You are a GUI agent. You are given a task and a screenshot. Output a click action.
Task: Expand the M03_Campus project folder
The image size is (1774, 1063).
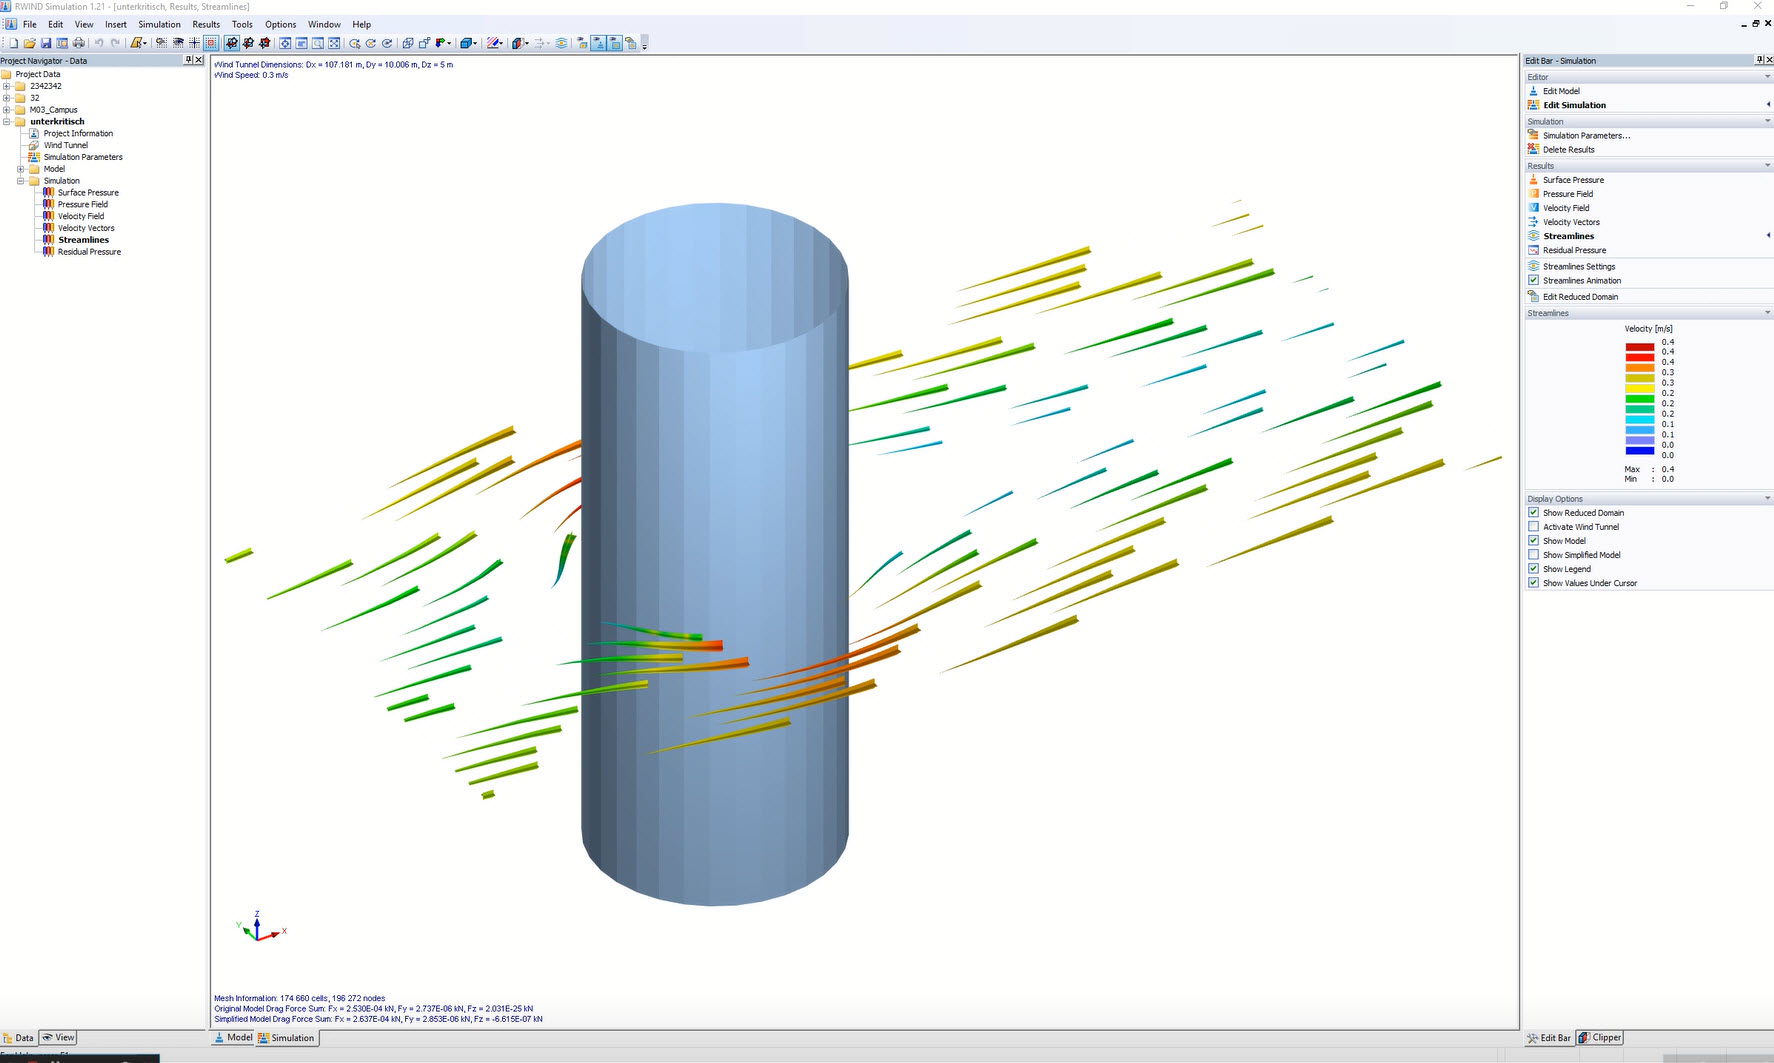click(7, 110)
